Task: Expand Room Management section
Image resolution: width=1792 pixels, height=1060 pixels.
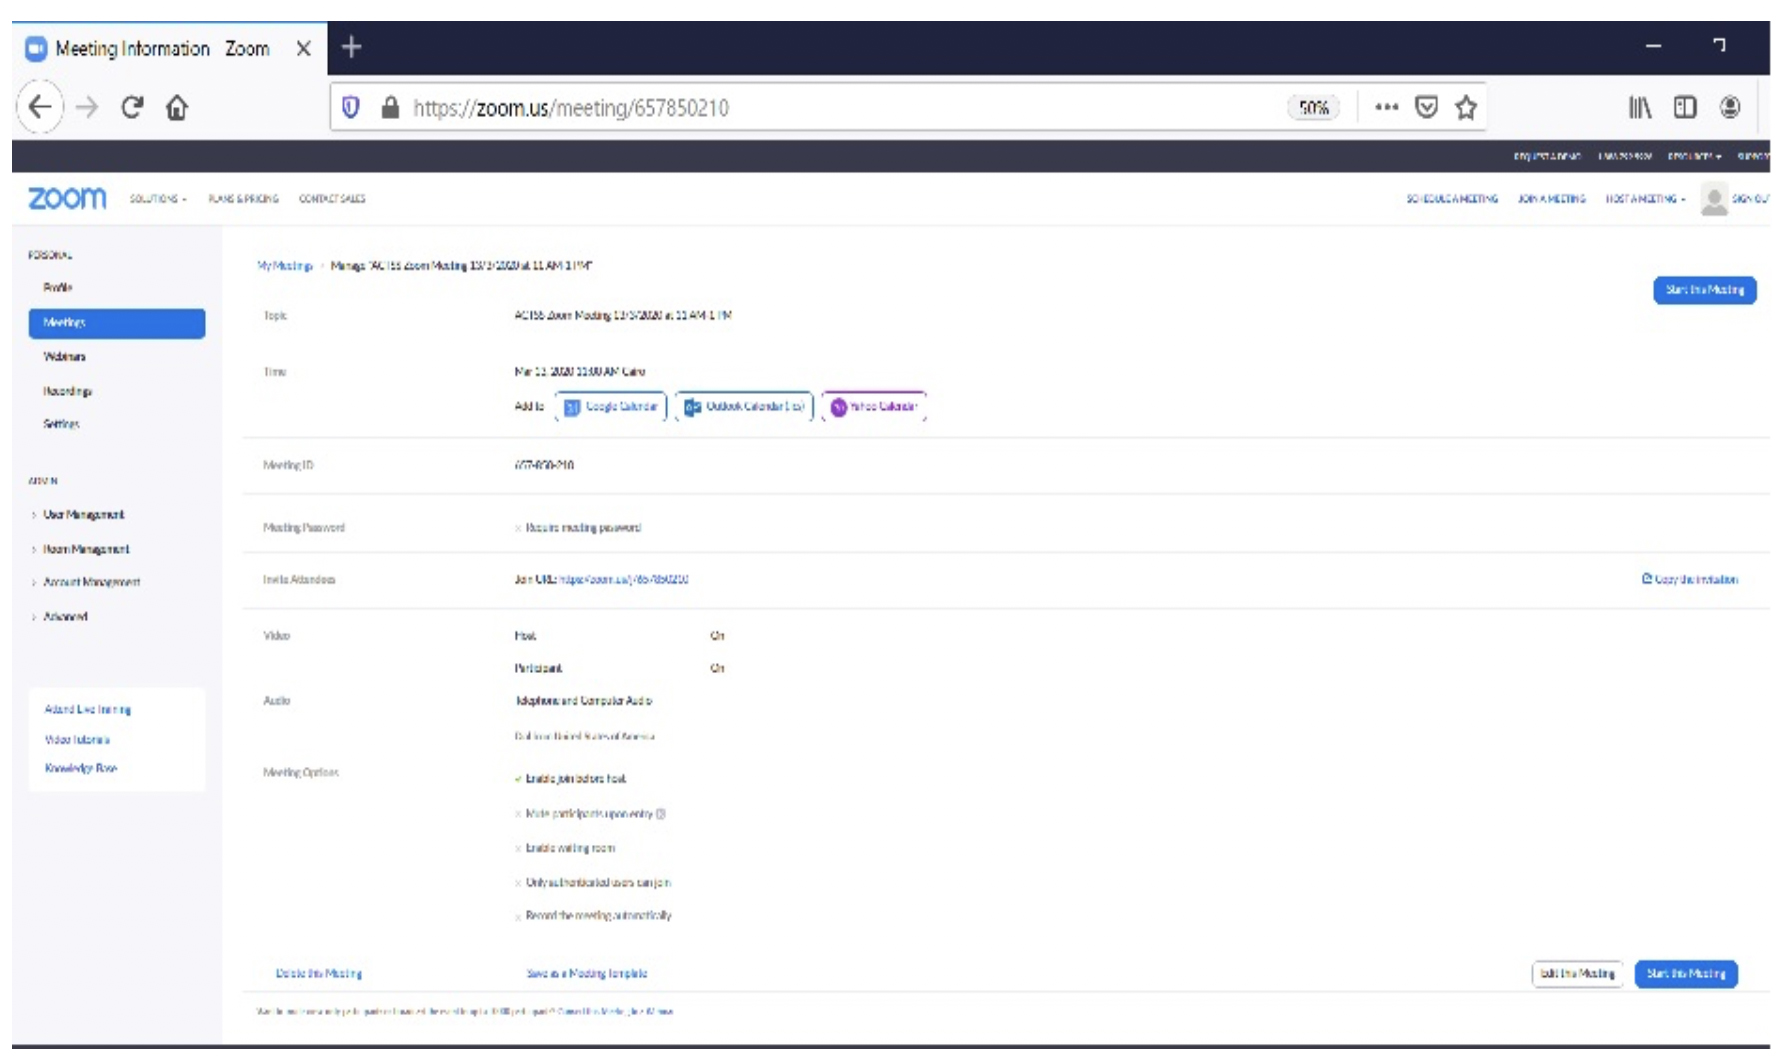Action: 86,548
